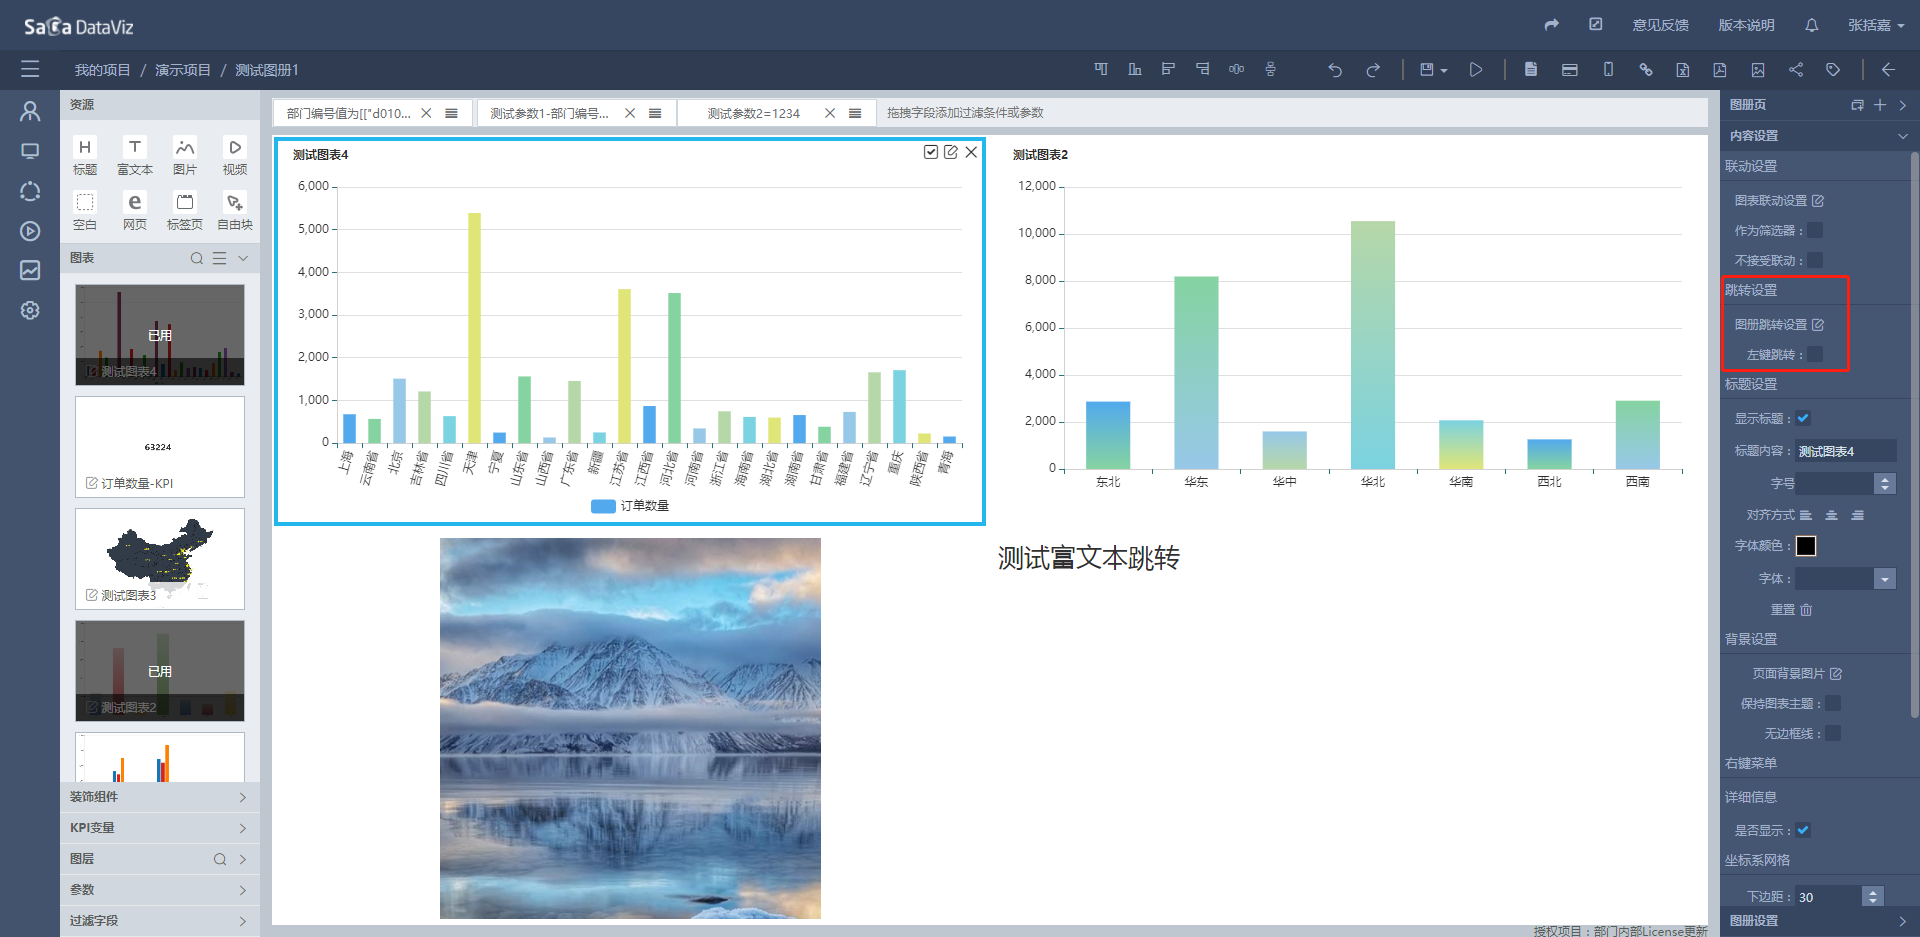Open 意见反馈 feedback link
The width and height of the screenshot is (1920, 937).
(1660, 25)
